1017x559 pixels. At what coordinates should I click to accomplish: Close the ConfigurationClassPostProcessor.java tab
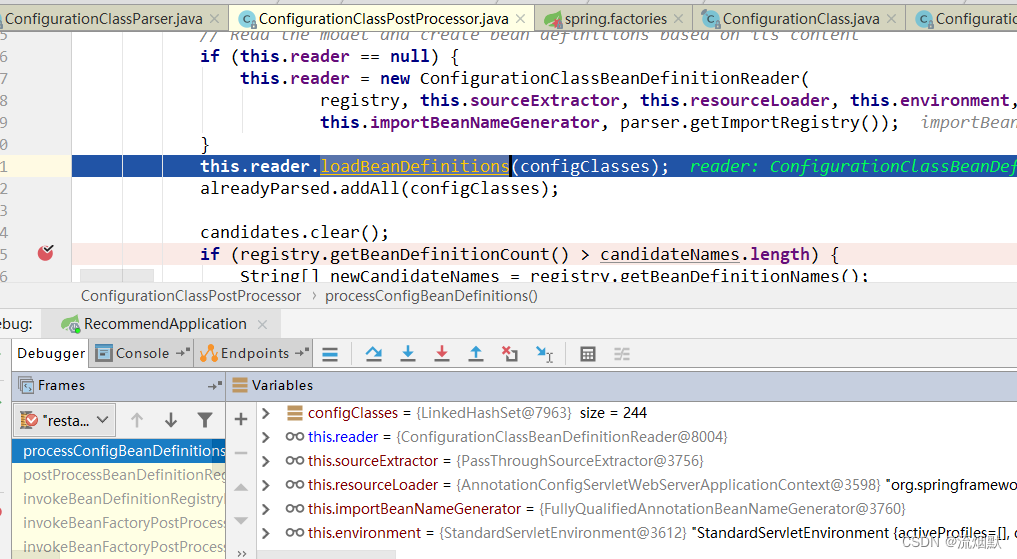click(x=520, y=19)
